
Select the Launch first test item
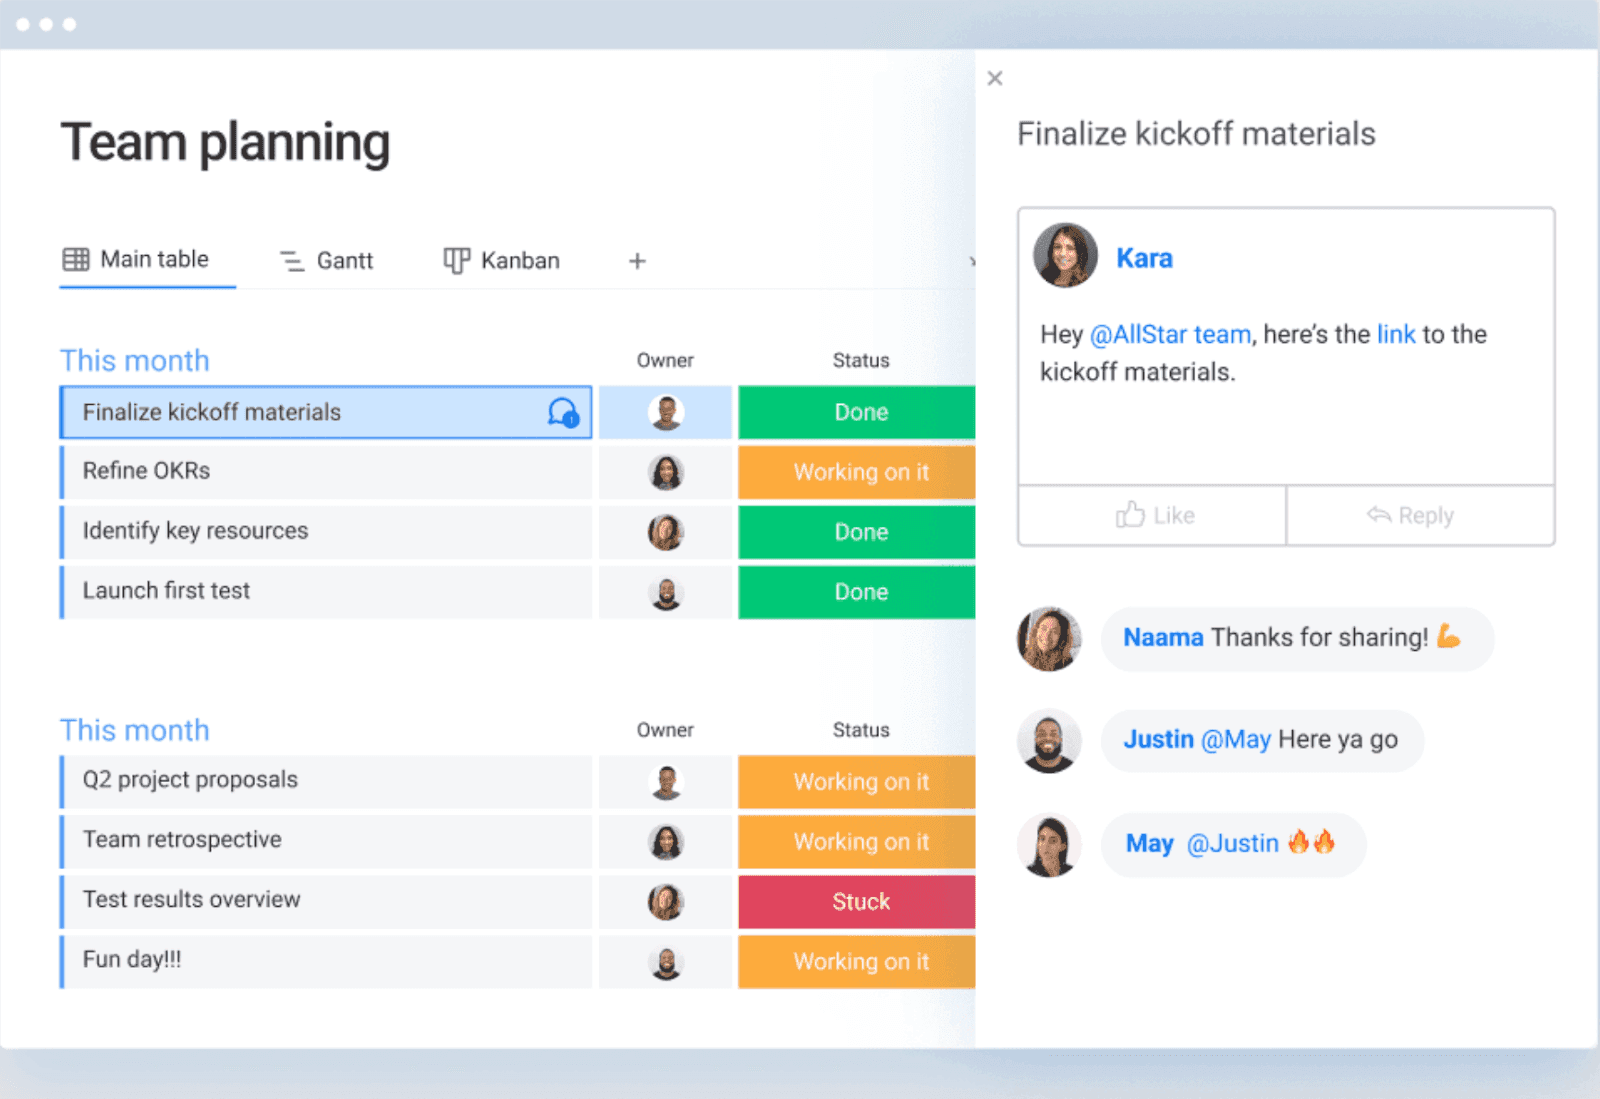[x=326, y=592]
